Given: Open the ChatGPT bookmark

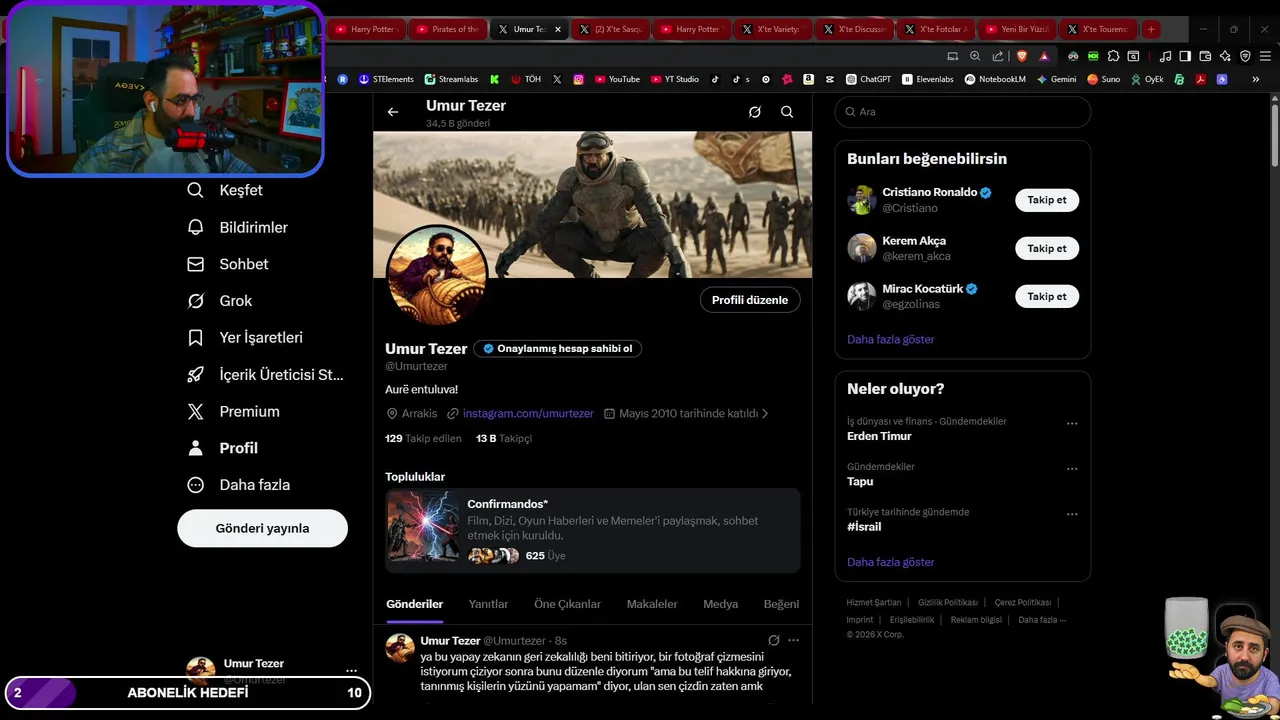Looking at the screenshot, I should [868, 79].
